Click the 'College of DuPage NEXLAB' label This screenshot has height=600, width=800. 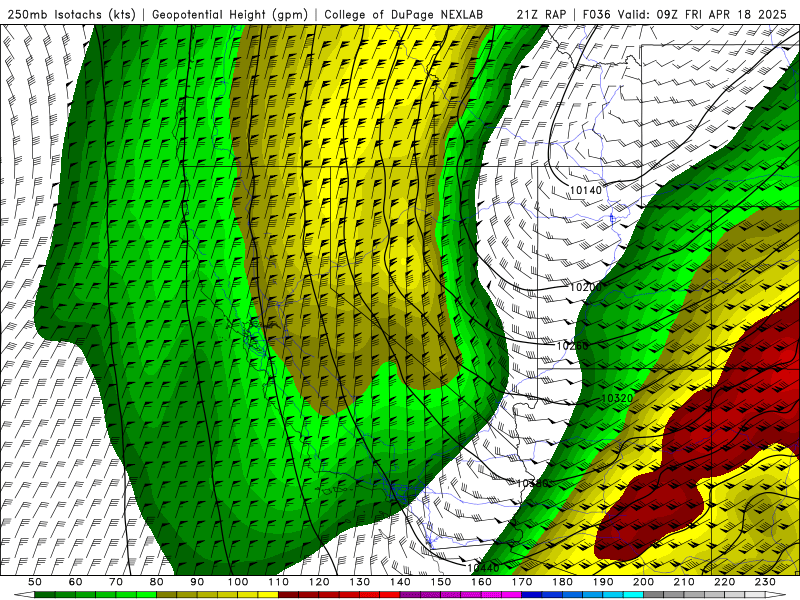[404, 14]
